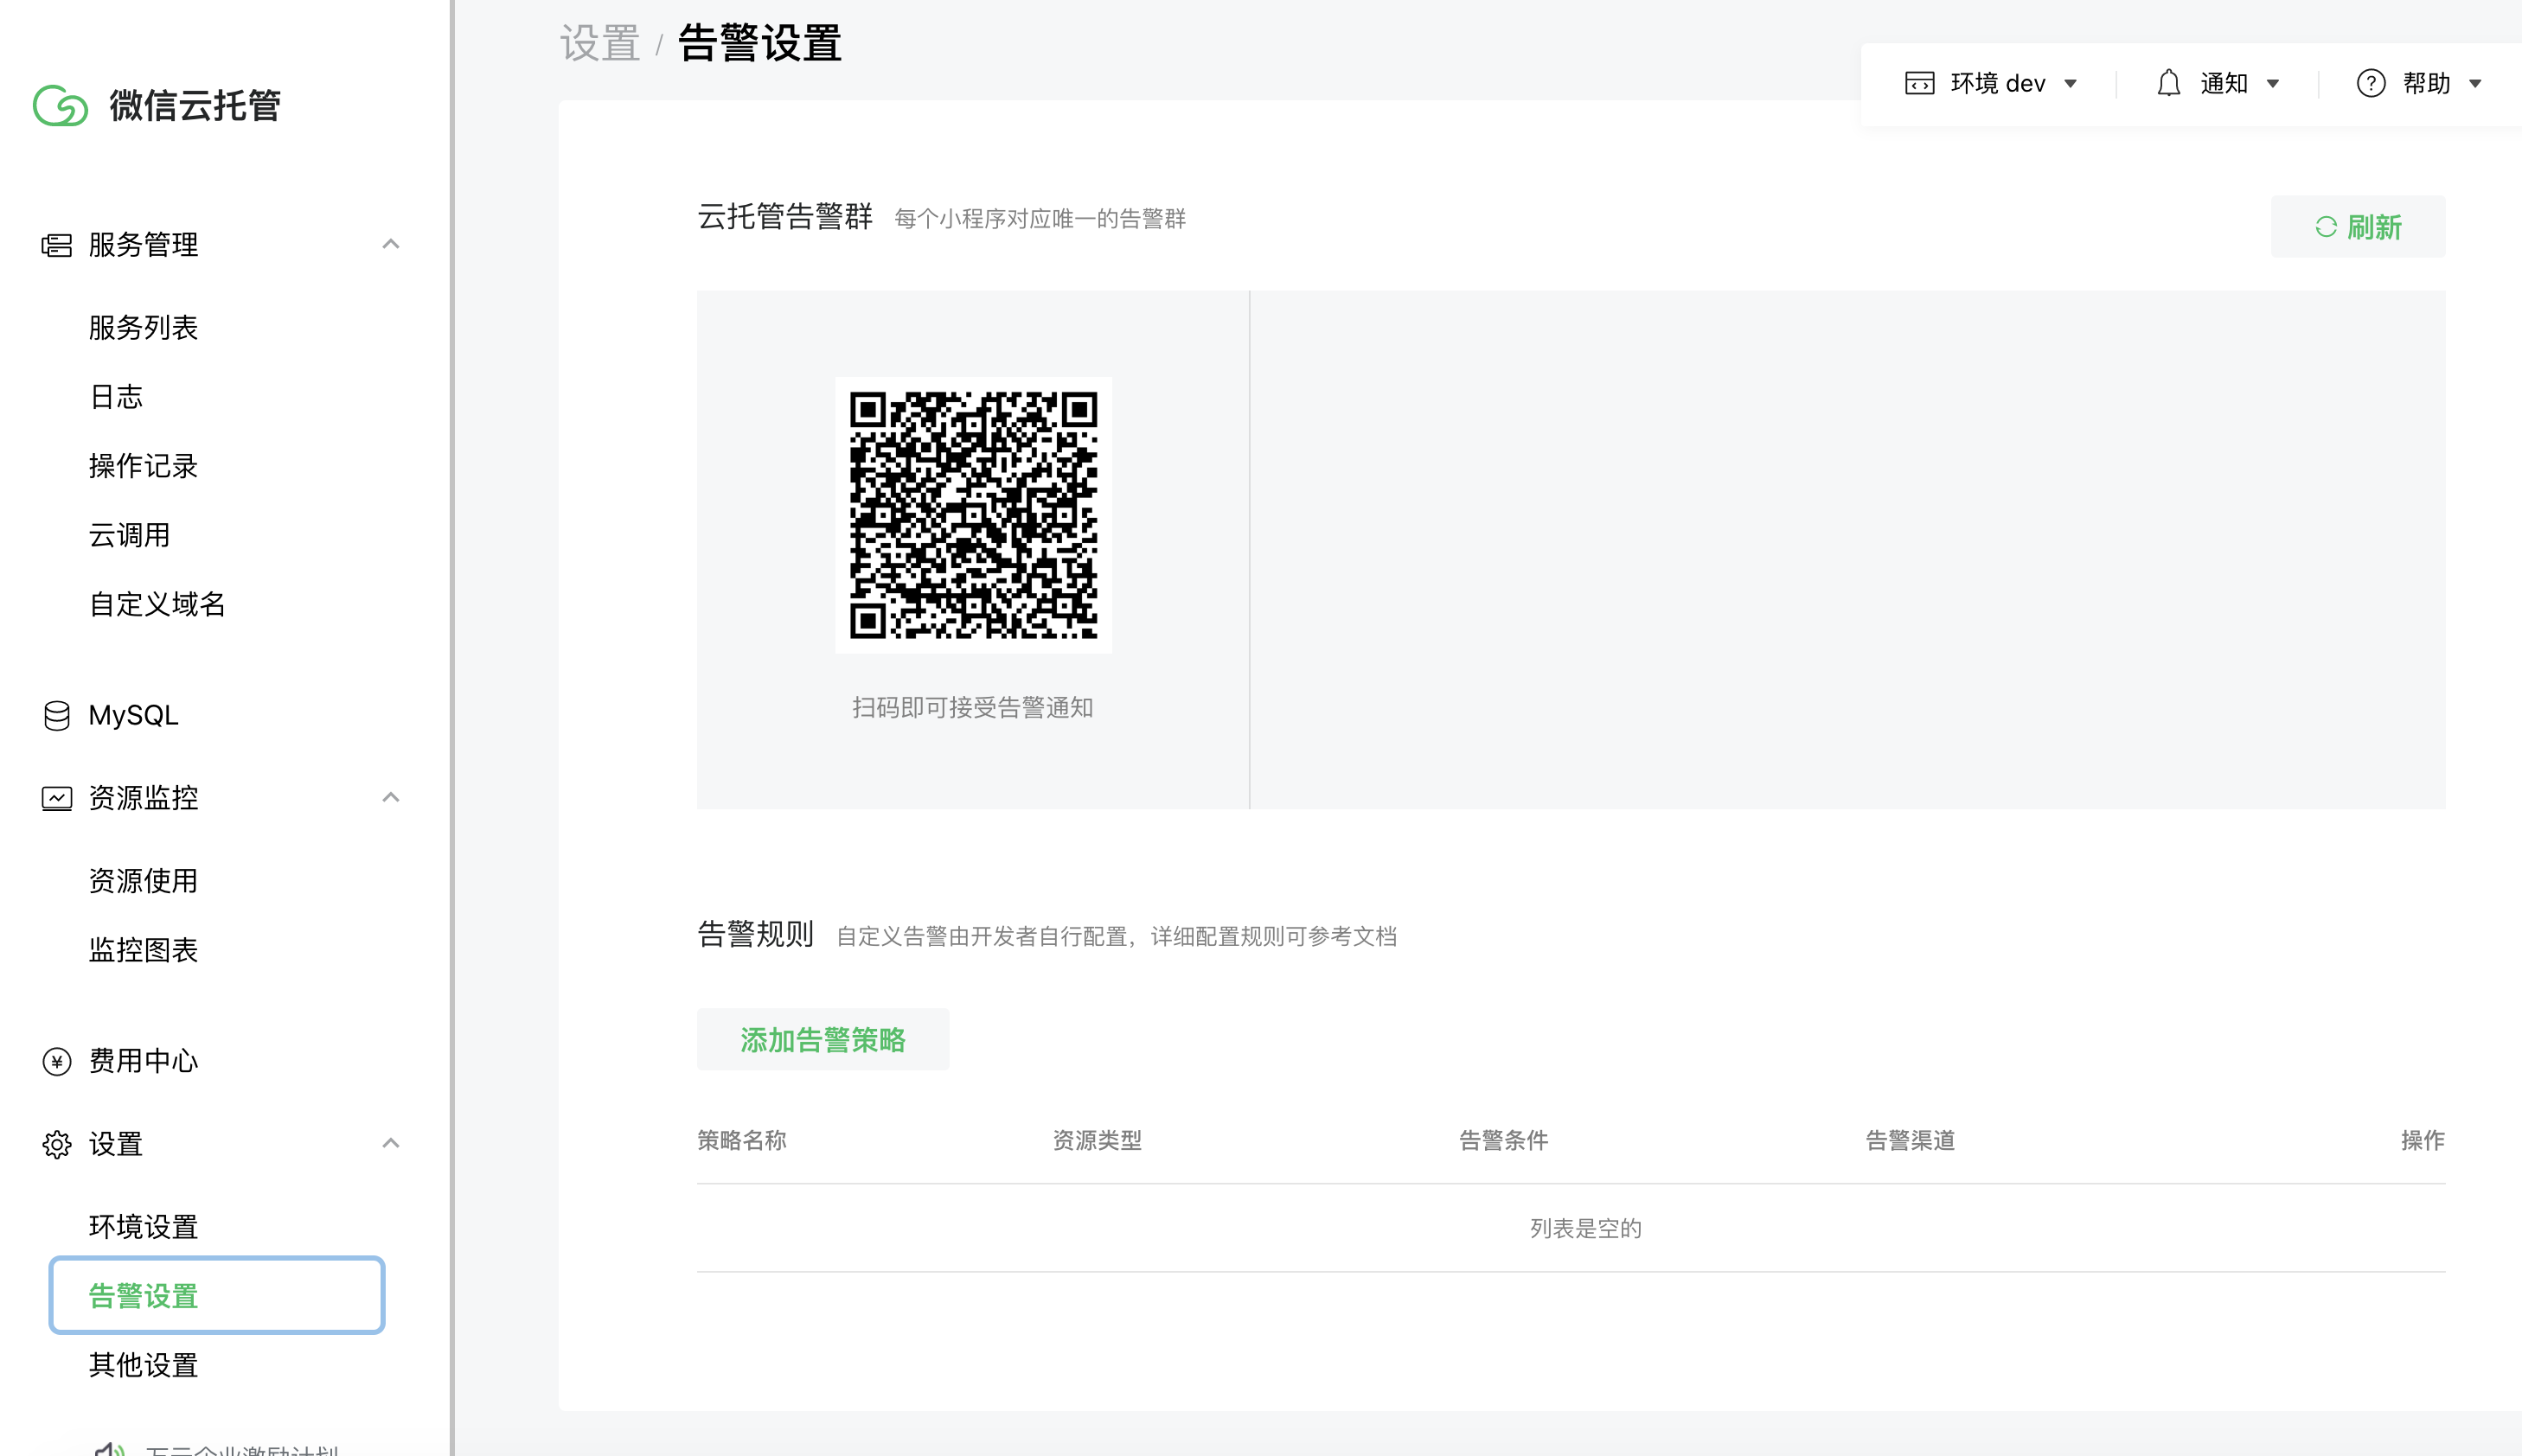Click the 设置 gear icon in sidebar
2522x1456 pixels.
point(56,1144)
